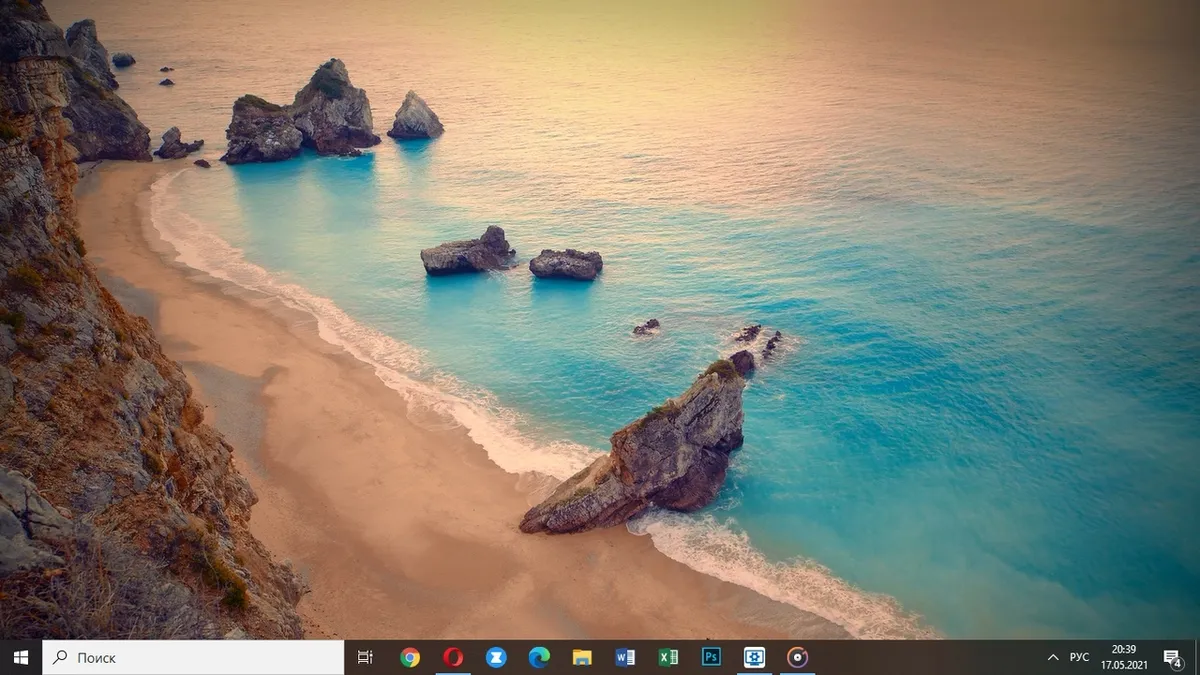Expand the hidden system tray icons
1200x675 pixels.
click(x=1052, y=657)
